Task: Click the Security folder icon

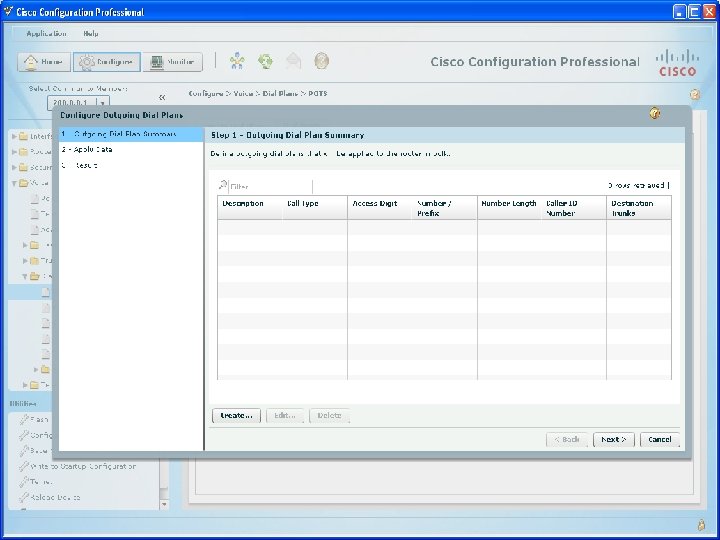Action: tap(23, 167)
